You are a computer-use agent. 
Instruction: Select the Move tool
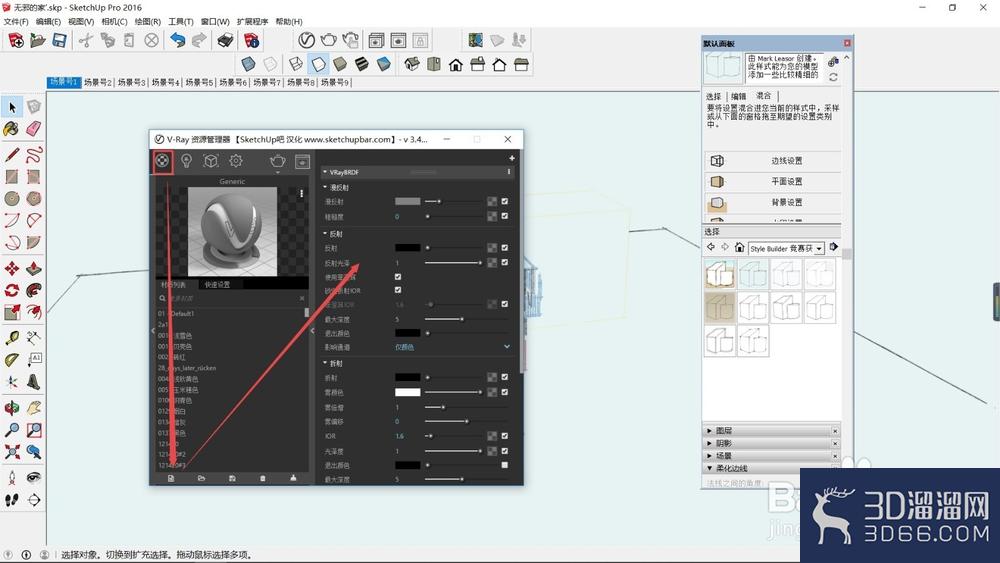click(11, 268)
